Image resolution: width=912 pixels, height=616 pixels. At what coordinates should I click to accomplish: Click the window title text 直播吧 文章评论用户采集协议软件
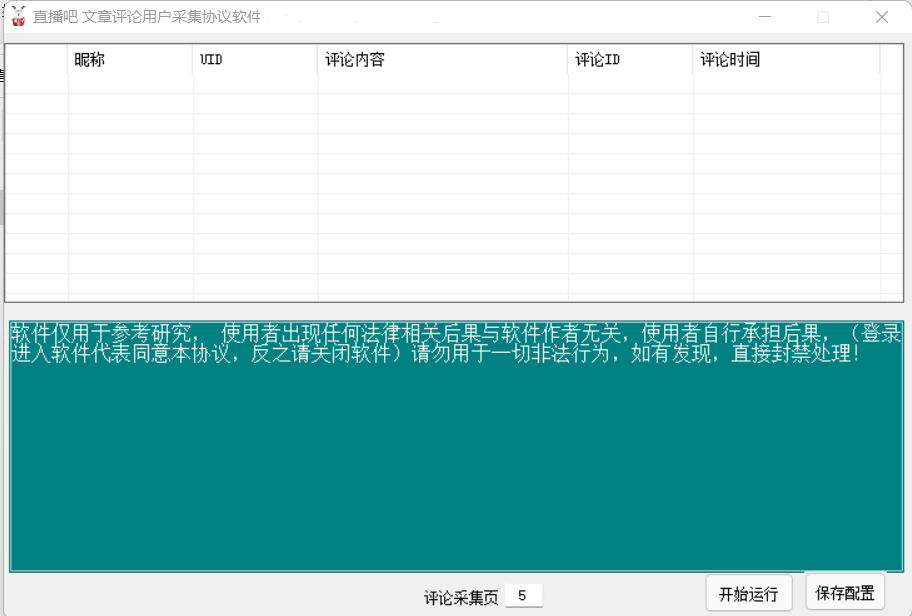146,17
